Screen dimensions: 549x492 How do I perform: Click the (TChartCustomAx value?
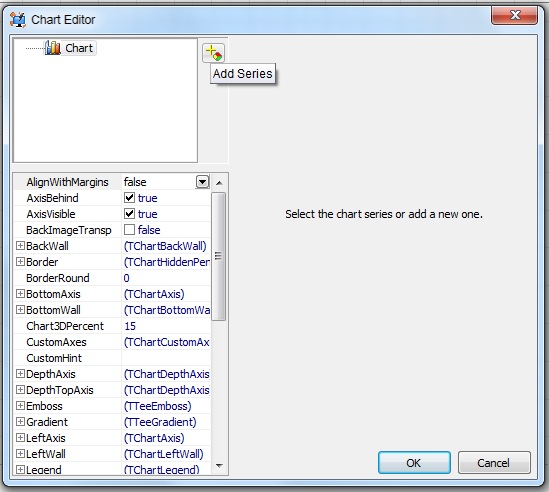coord(167,342)
